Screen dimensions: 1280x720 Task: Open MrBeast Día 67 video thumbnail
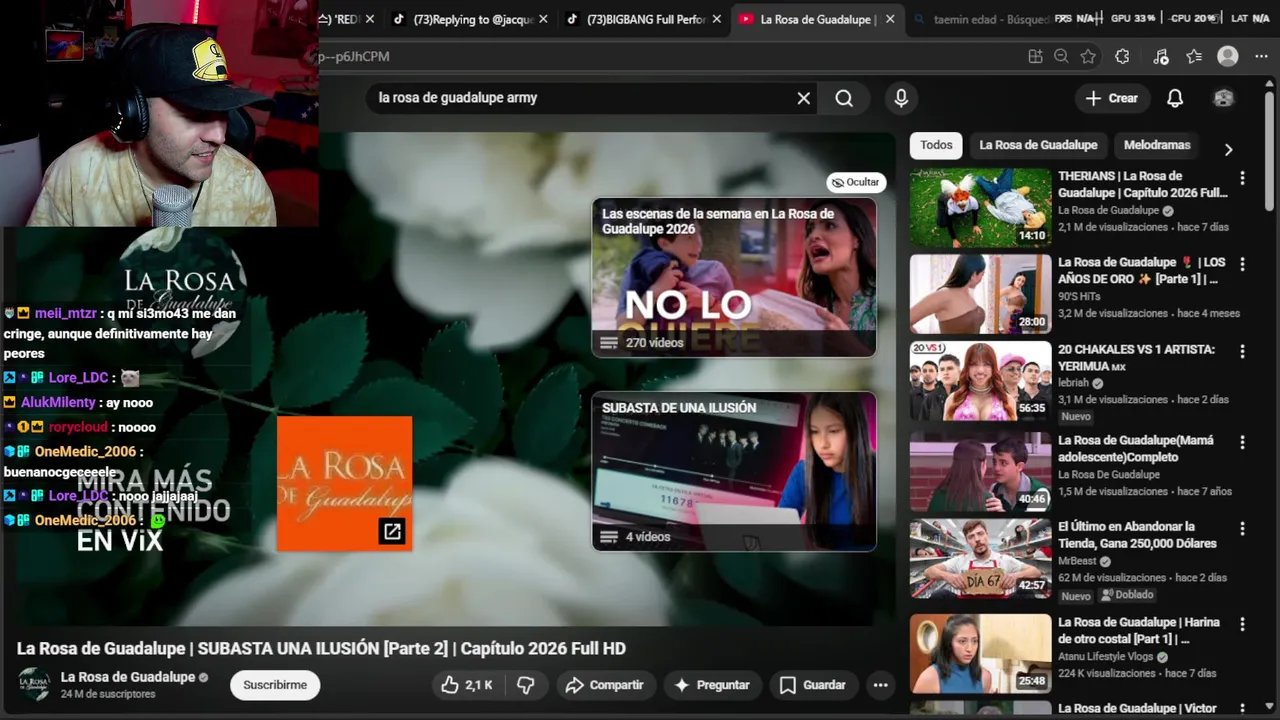(981, 558)
